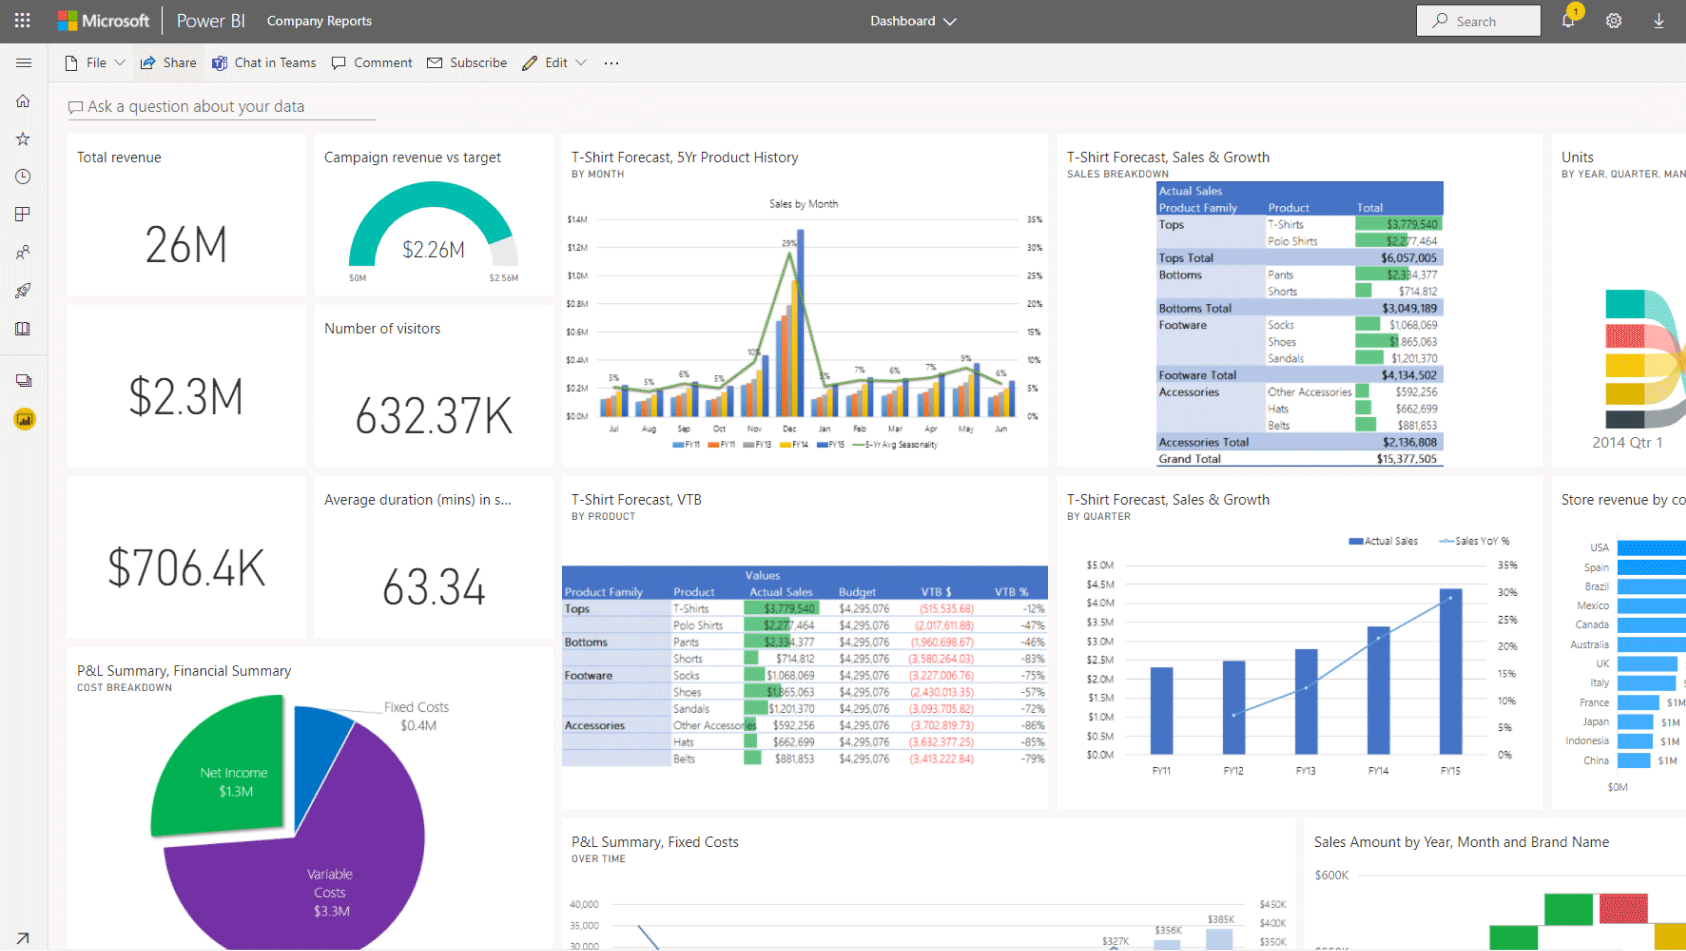
Task: Open Power BI settings with the gear icon
Action: 1613,20
